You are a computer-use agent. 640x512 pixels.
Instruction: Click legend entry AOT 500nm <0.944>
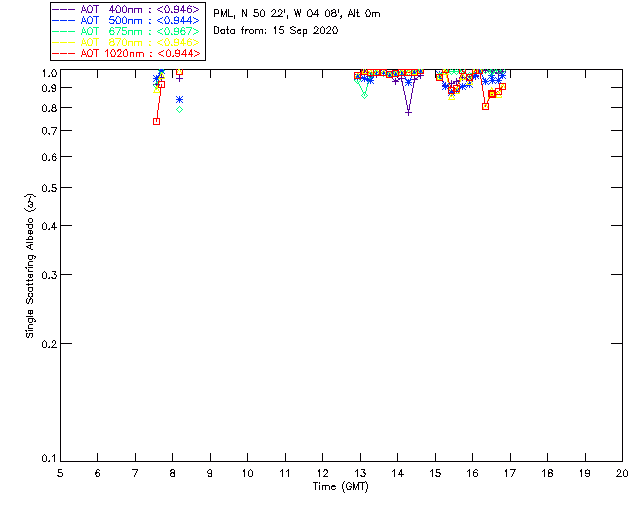(126, 20)
